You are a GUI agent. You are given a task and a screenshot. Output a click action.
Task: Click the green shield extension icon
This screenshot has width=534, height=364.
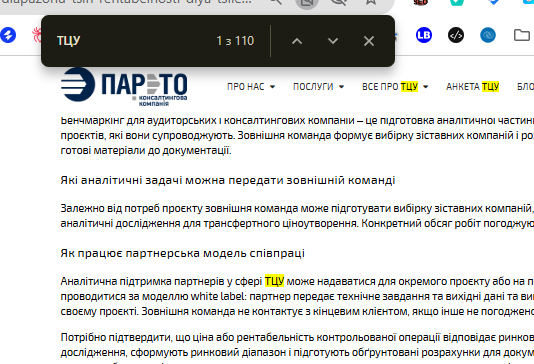click(x=456, y=2)
